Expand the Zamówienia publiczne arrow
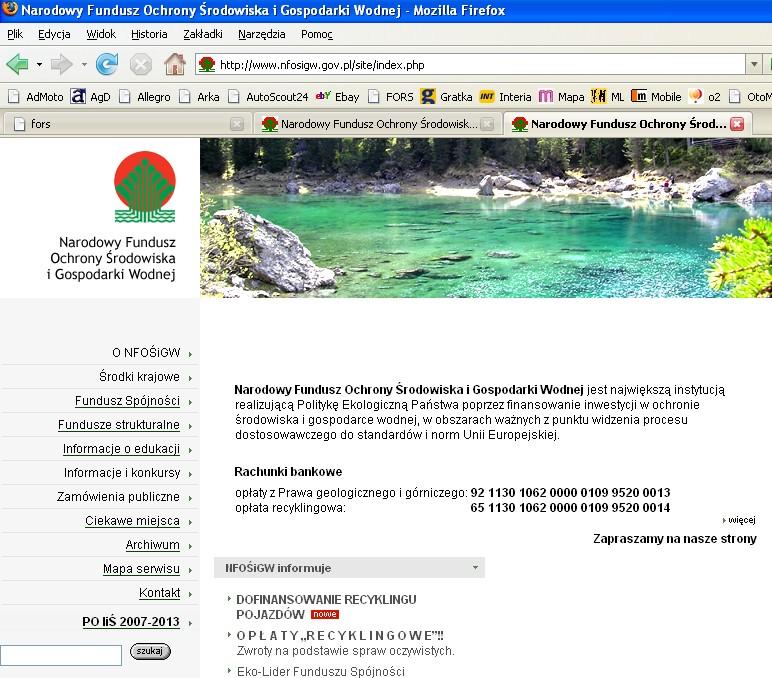The image size is (772, 678). 190,498
